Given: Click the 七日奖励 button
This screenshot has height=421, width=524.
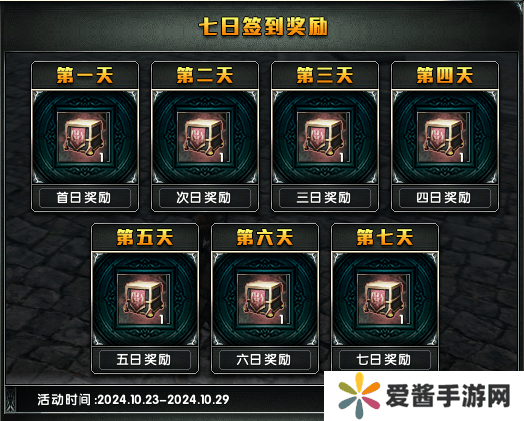Looking at the screenshot, I should click(385, 360).
